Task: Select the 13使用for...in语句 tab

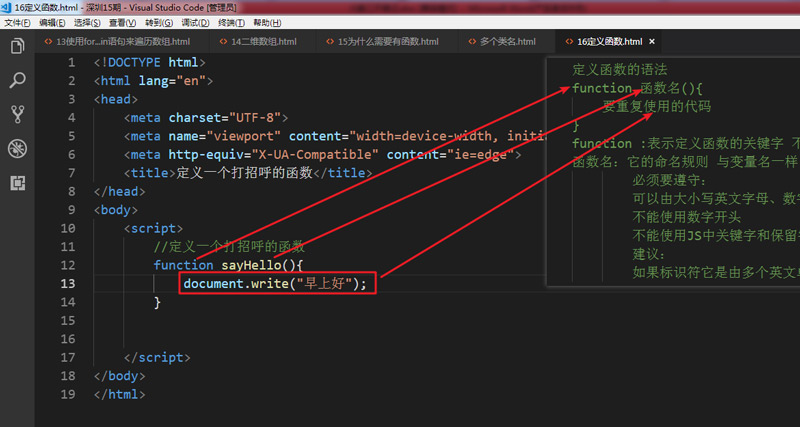Action: (122, 42)
